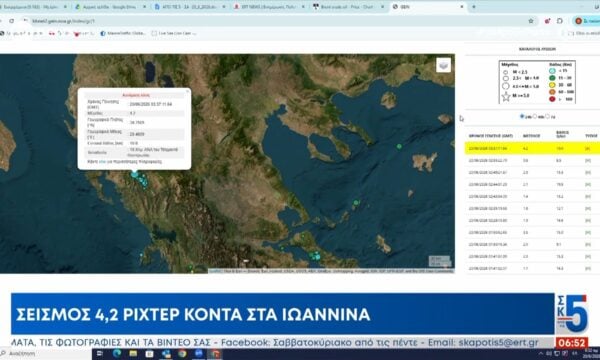Click the orange 60-100 km depth swatch
This screenshot has width=600, height=360.
[552, 92]
